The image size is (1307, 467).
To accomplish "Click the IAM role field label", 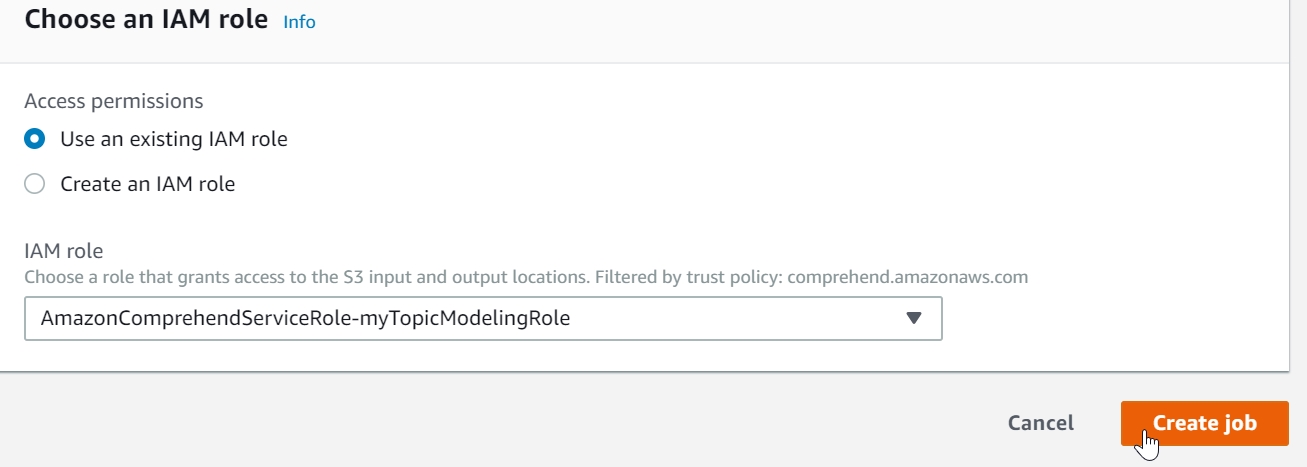I will tap(64, 251).
